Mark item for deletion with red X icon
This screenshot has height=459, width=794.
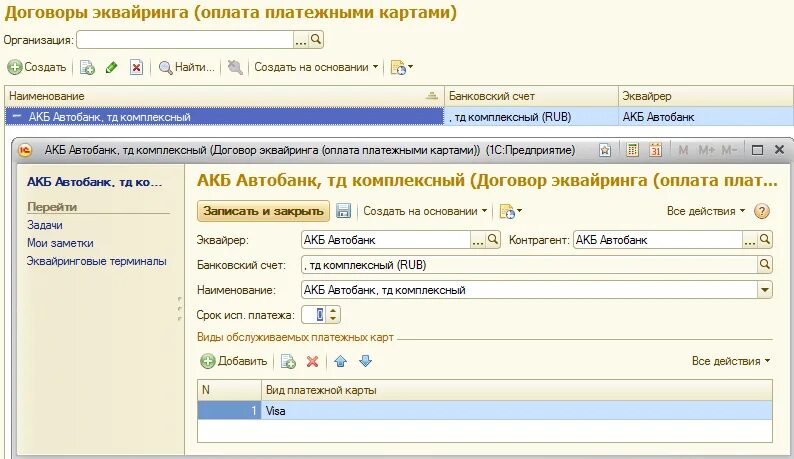pyautogui.click(x=136, y=67)
